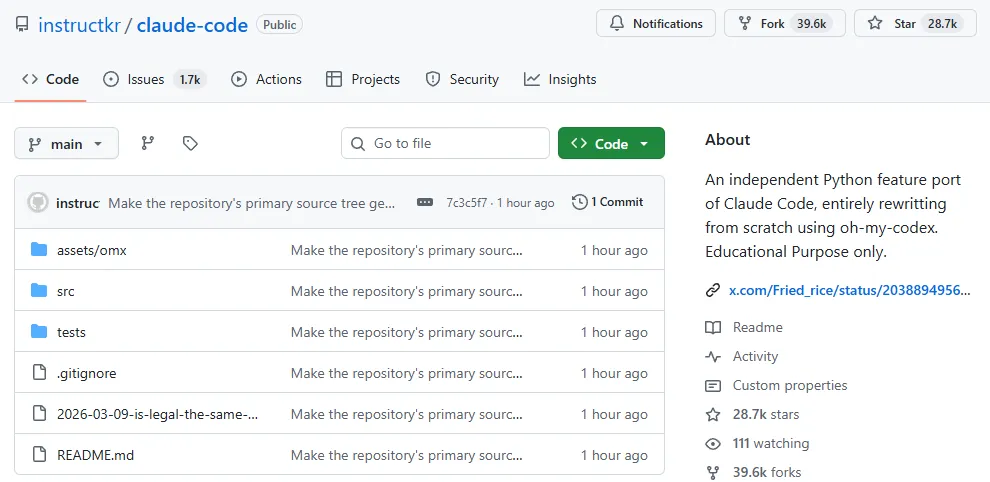The image size is (990, 482).
Task: Click commit message in the README.md row
Action: [x=407, y=455]
